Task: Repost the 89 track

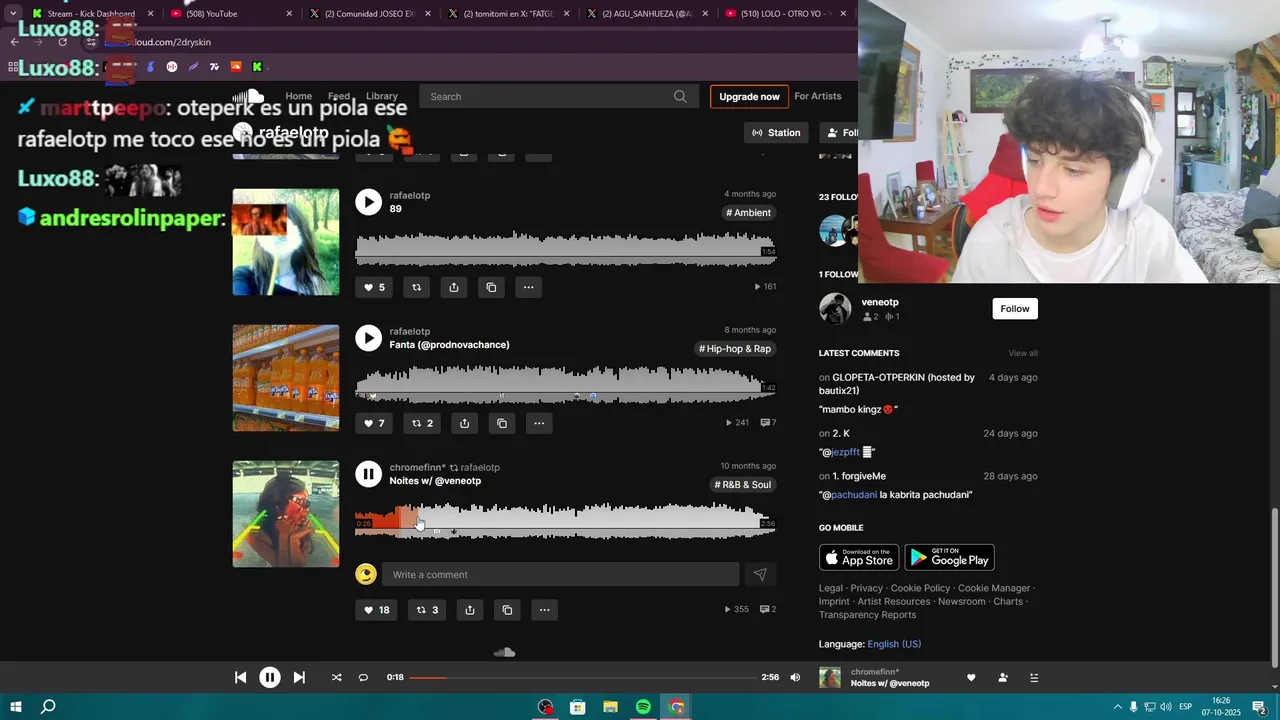Action: [417, 287]
